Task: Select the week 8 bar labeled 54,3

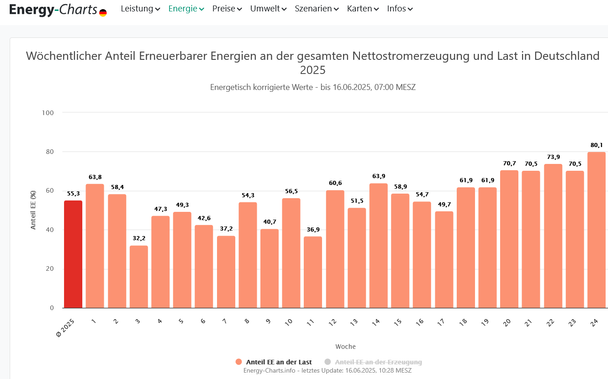Action: click(x=248, y=255)
